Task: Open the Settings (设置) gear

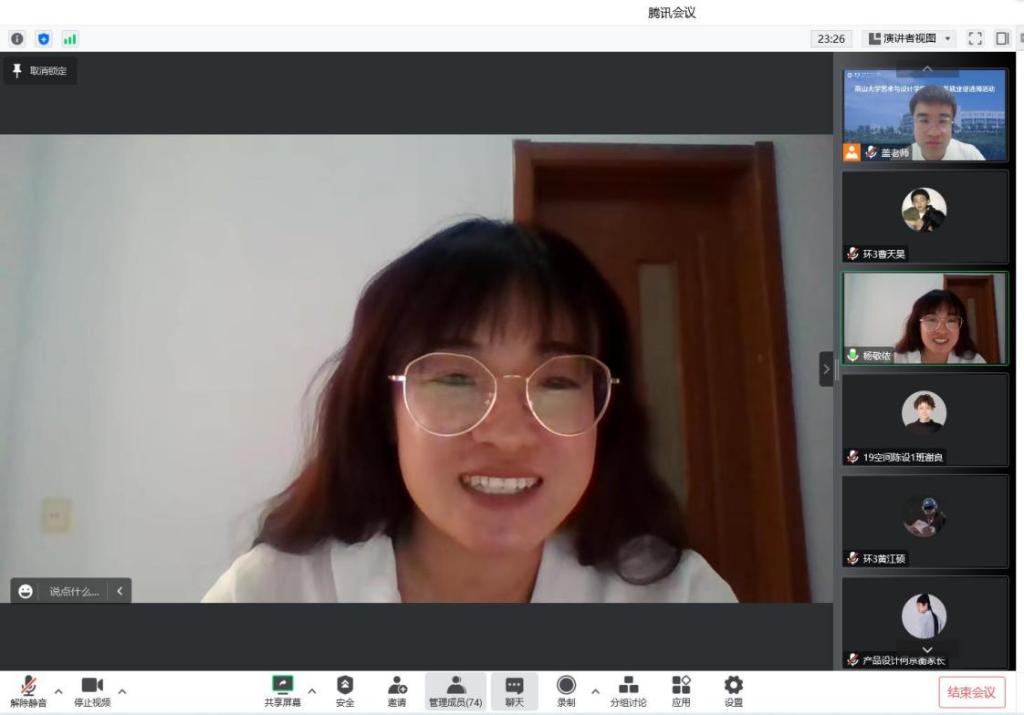Action: click(x=733, y=690)
